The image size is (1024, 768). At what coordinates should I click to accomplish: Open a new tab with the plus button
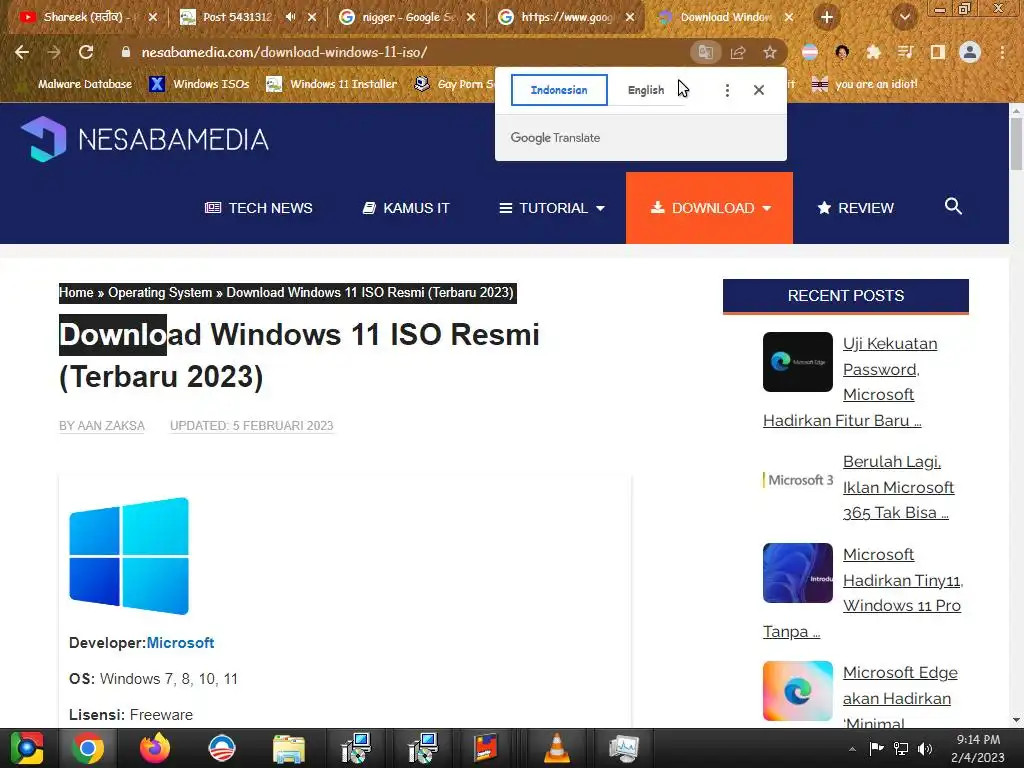tap(827, 17)
